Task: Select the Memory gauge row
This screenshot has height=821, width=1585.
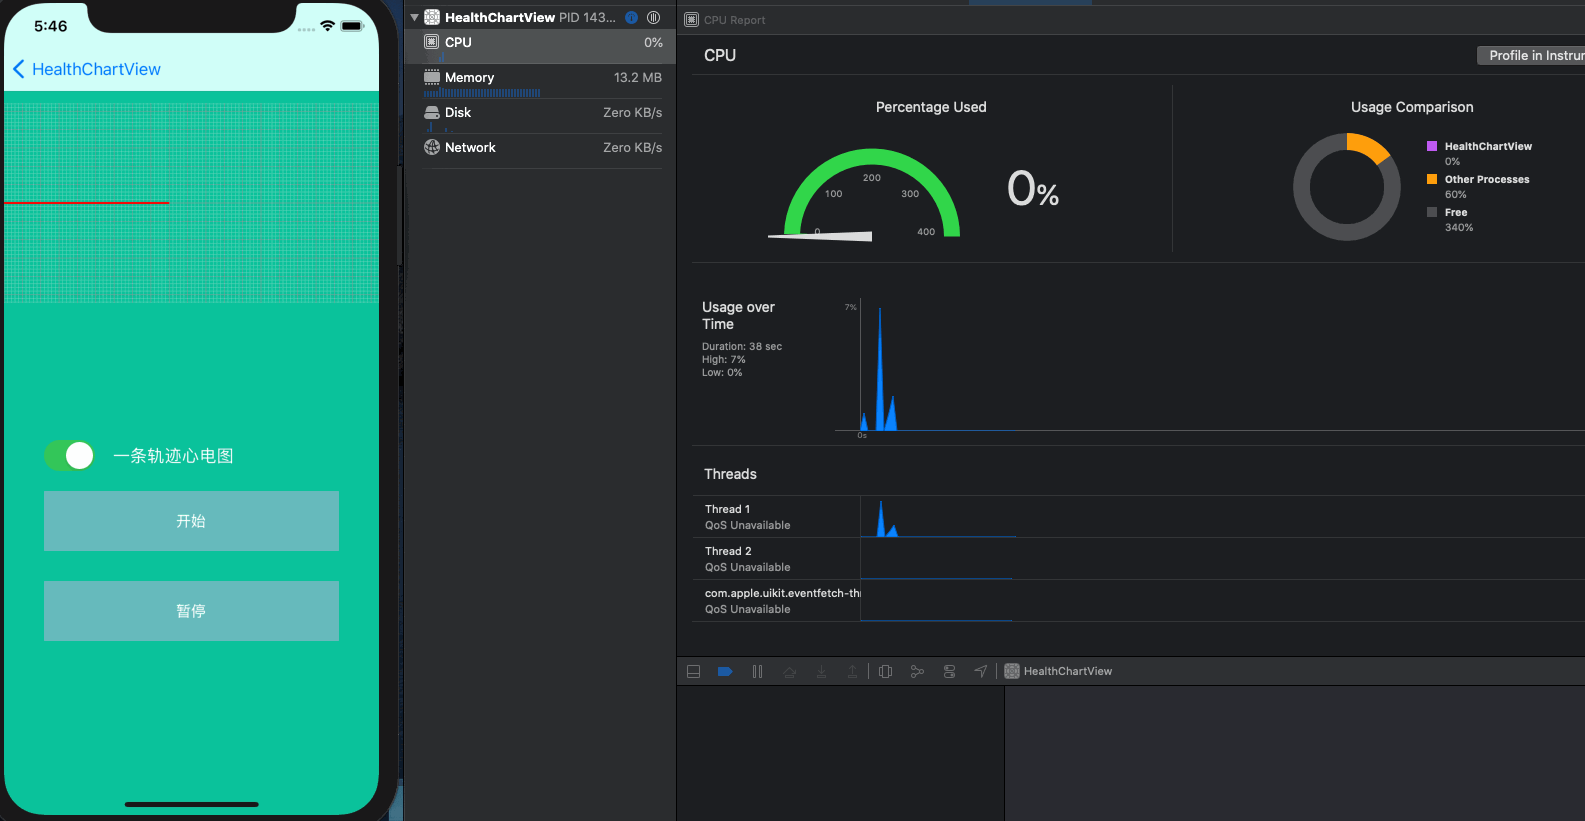Action: point(542,81)
